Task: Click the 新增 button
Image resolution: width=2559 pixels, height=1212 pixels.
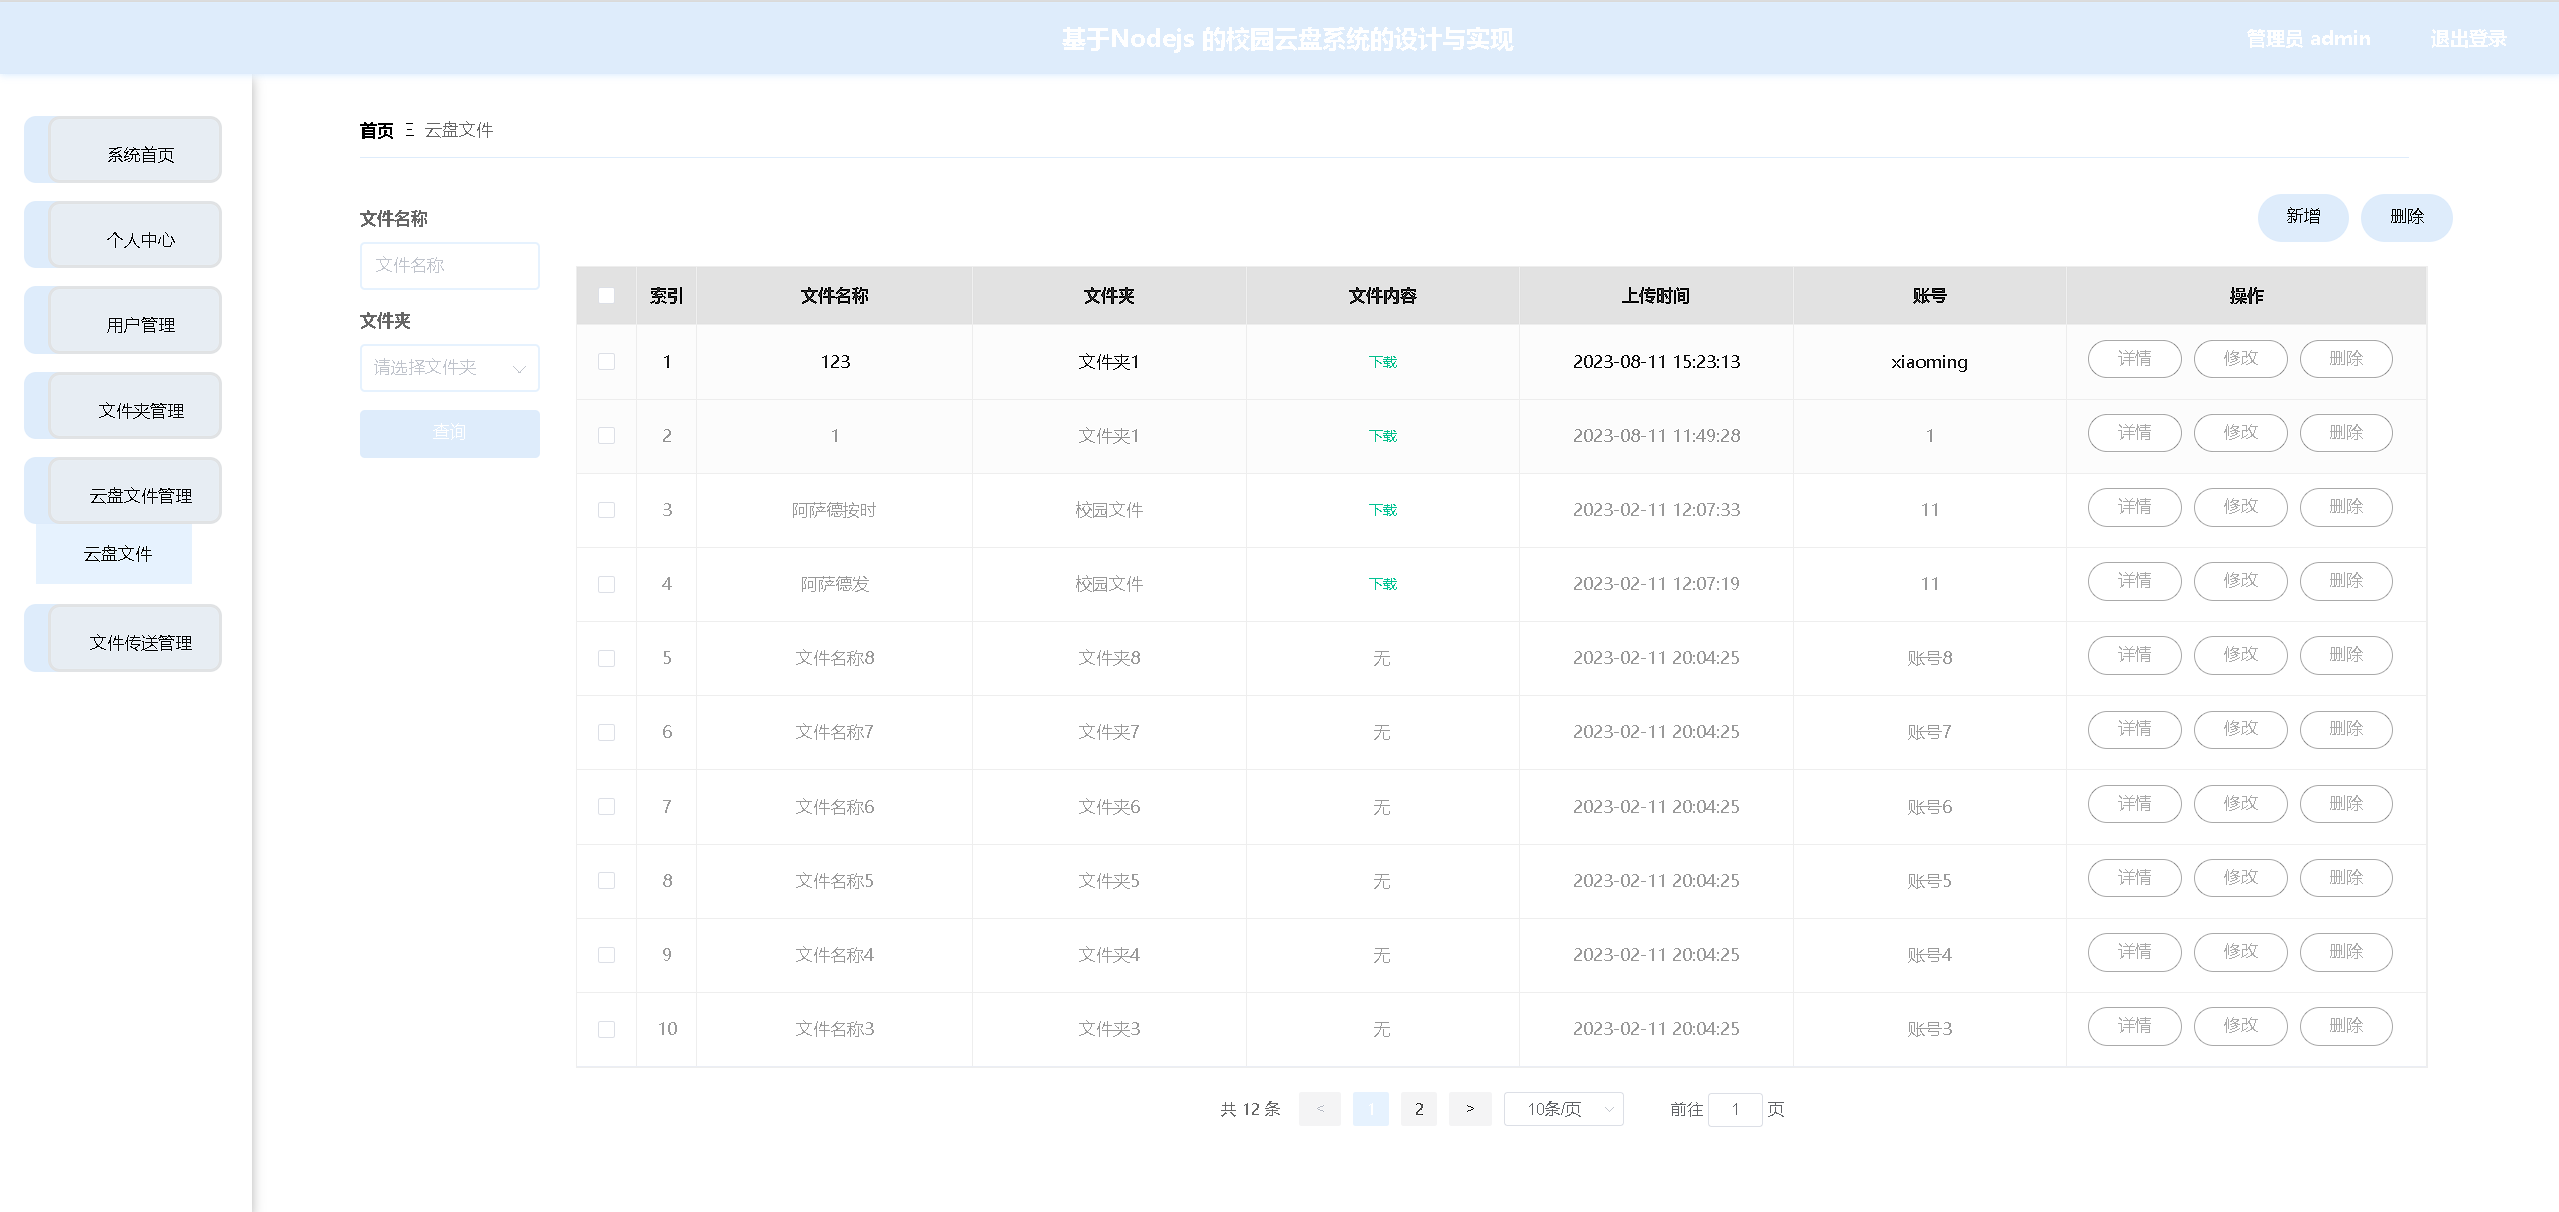Action: (2302, 217)
